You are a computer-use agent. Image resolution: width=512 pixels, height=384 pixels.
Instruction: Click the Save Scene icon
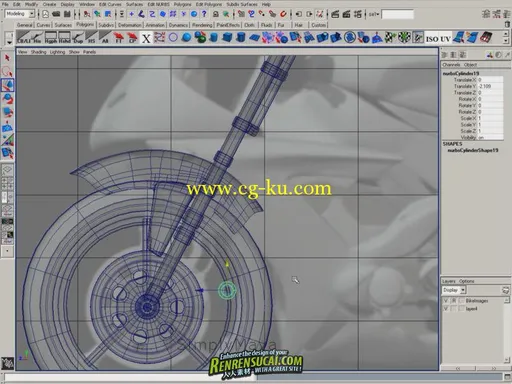67,14
